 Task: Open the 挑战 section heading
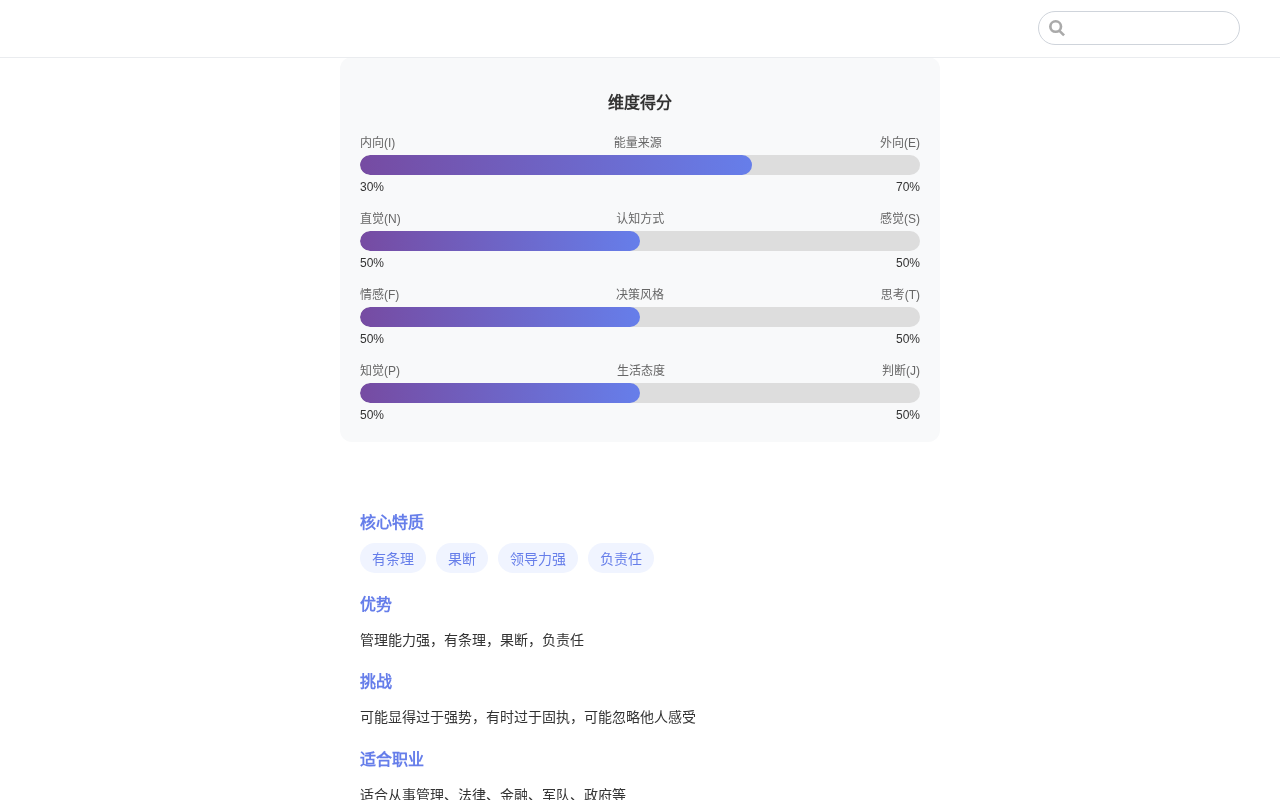pyautogui.click(x=375, y=681)
